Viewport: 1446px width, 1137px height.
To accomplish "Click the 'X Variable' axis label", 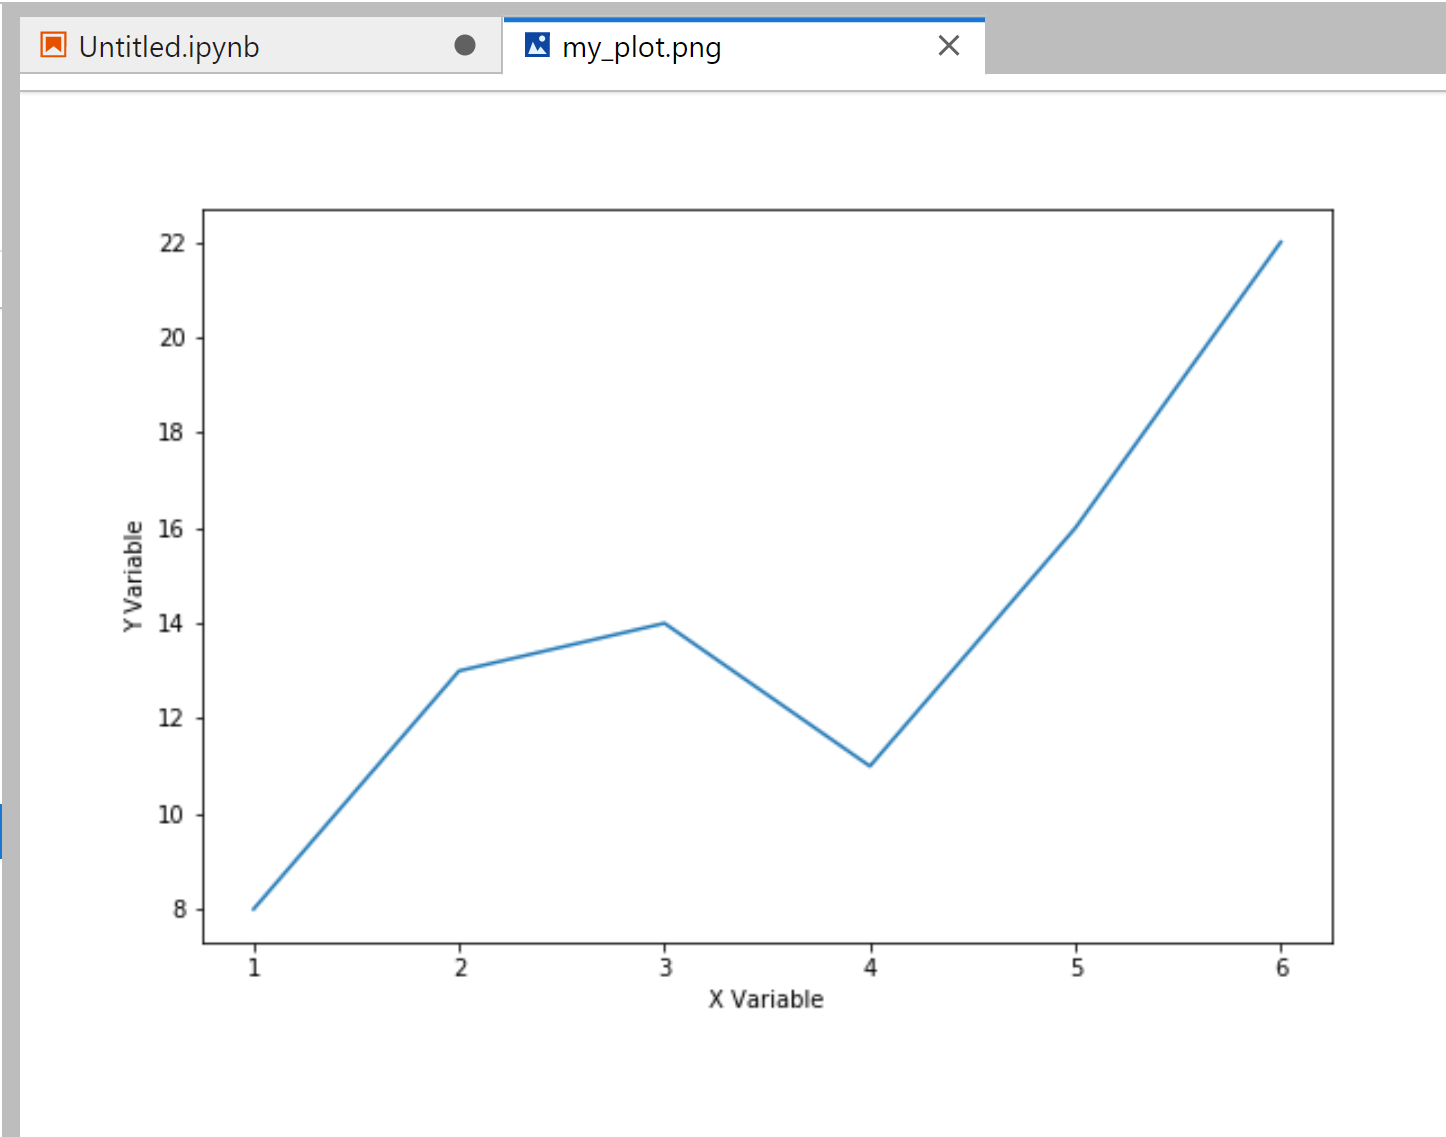I will coord(766,999).
